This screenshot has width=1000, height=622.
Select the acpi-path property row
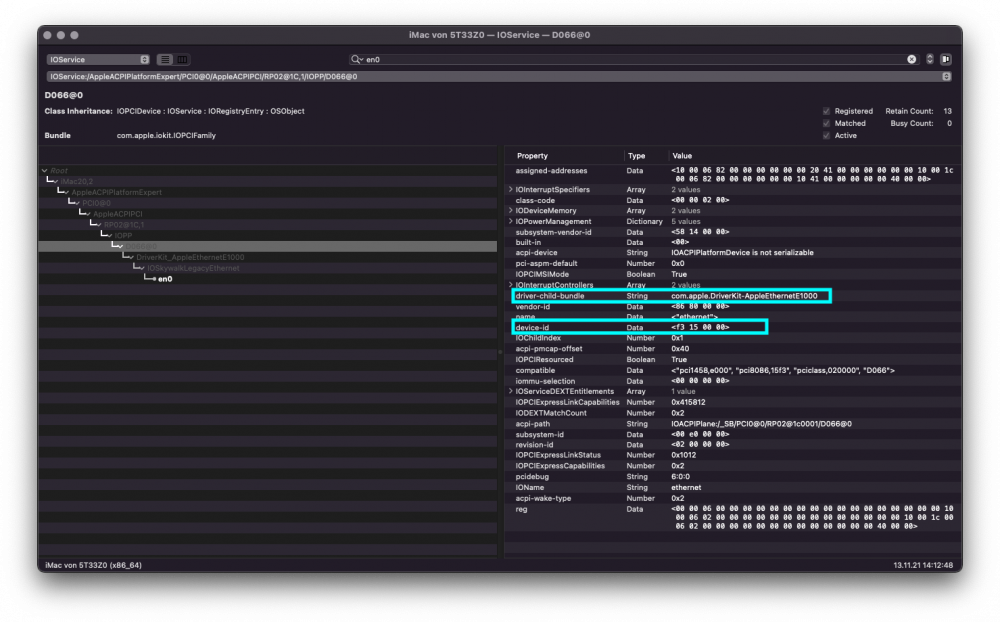point(733,424)
